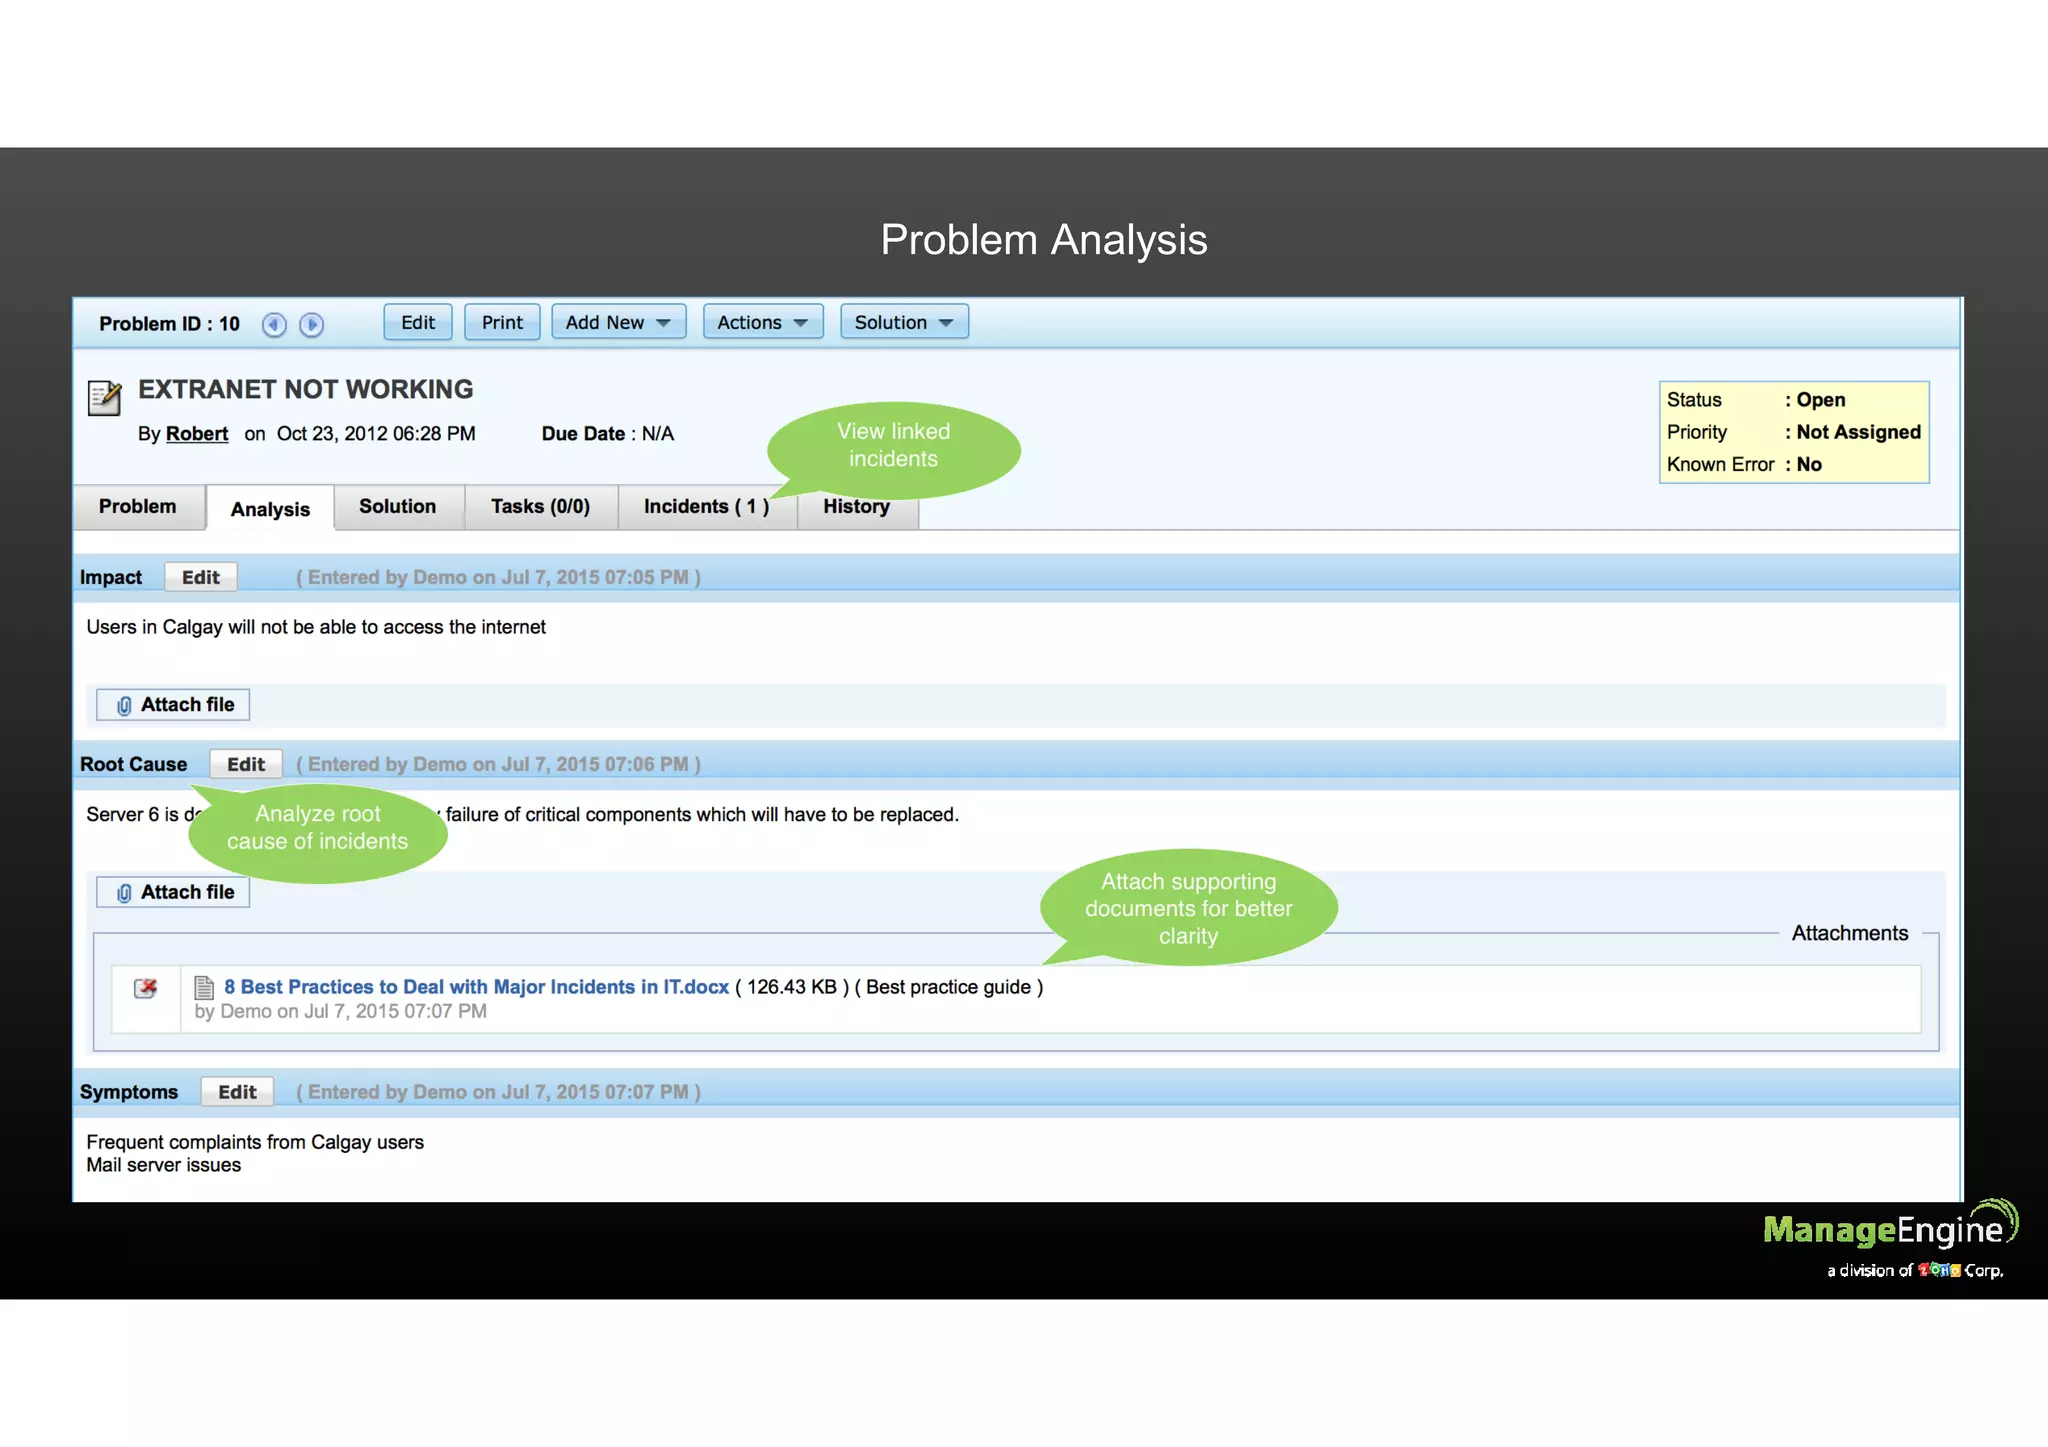This screenshot has width=2048, height=1447.
Task: Print the problem record
Action: [x=502, y=322]
